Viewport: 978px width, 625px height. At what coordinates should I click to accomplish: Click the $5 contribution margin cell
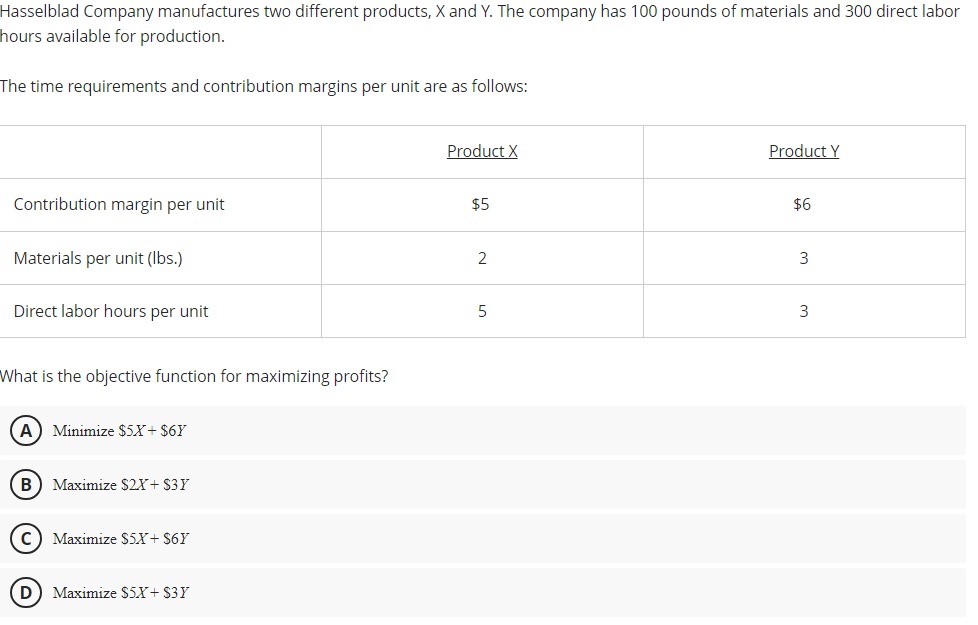click(481, 205)
